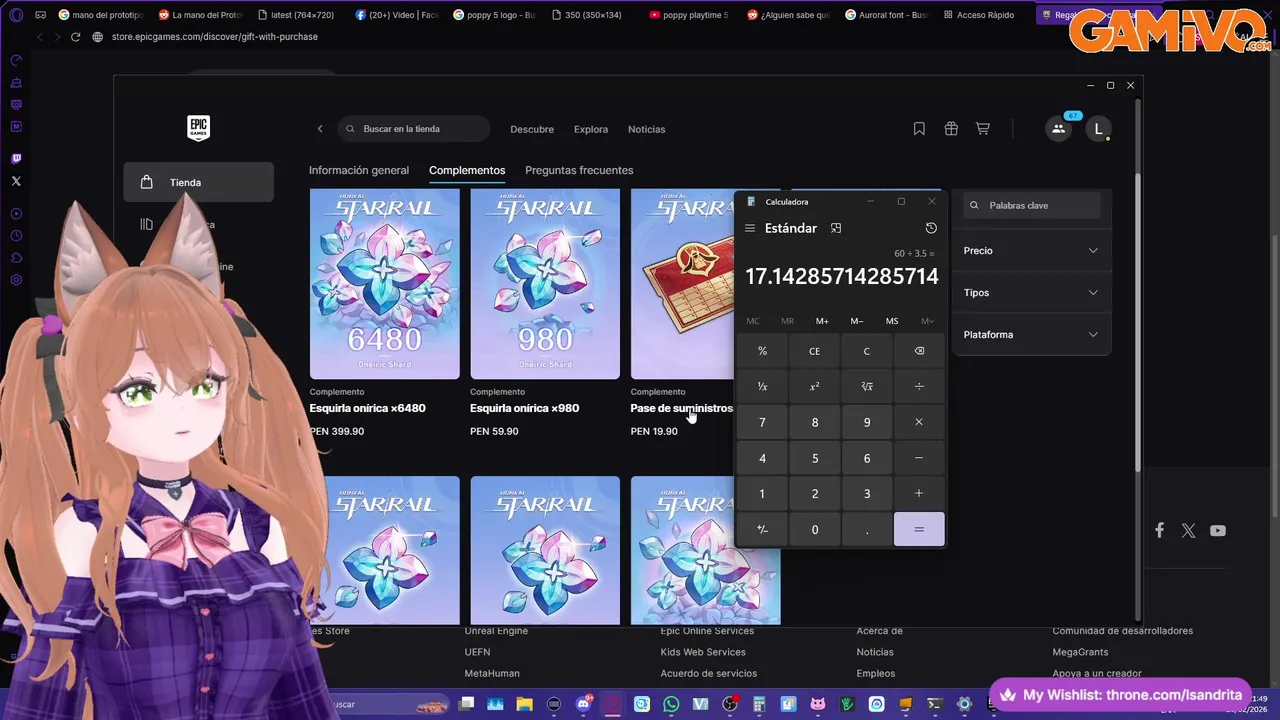Click the calculator percent key
This screenshot has width=1280, height=720.
(762, 351)
